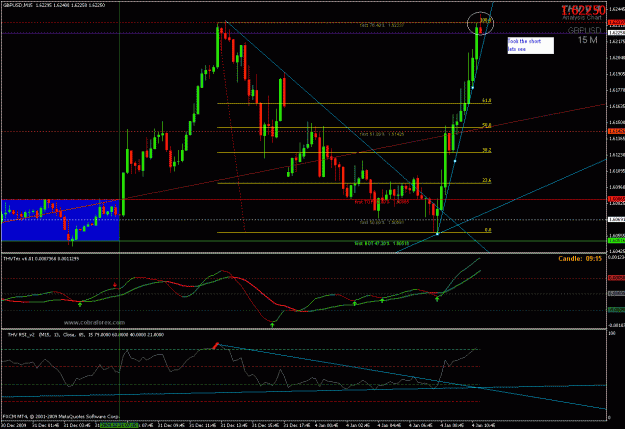625x429 pixels.
Task: Click the www.cobraforex.com text in the indicator pane
Action: (94, 322)
